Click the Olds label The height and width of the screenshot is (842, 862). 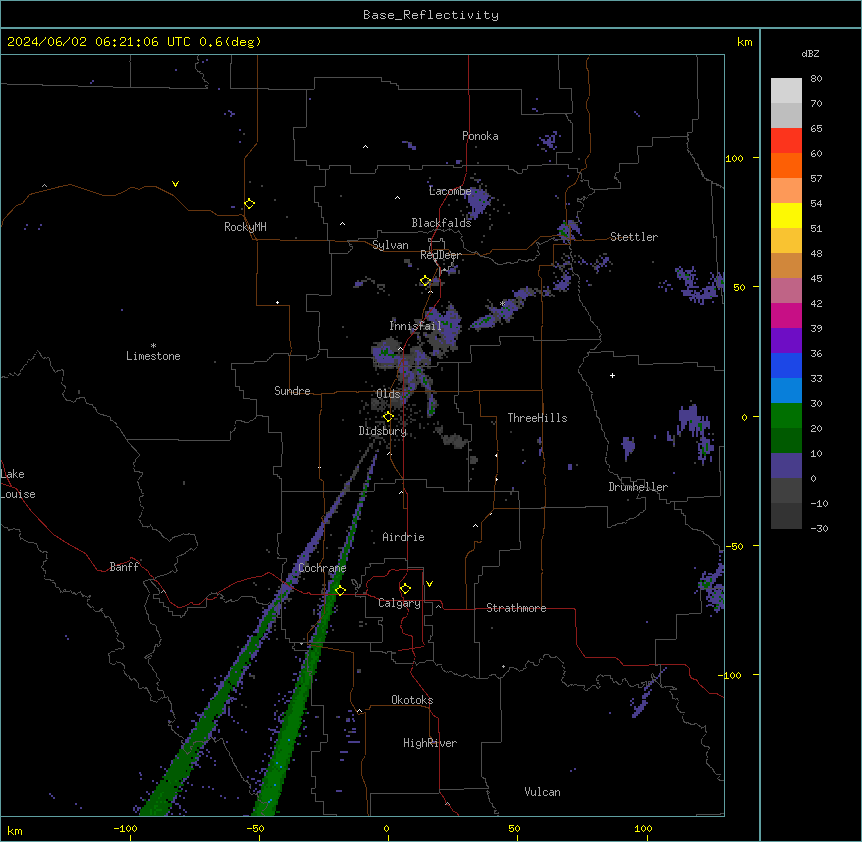tap(388, 394)
